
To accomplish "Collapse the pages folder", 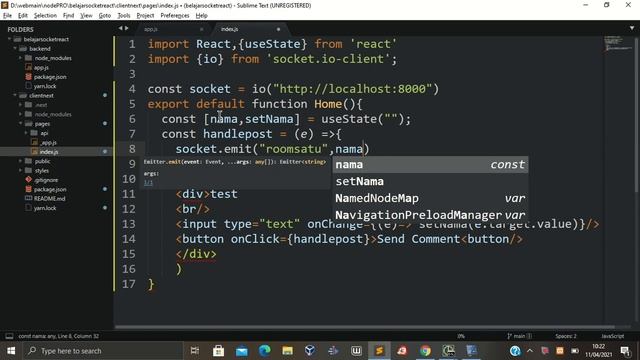I will [x=20, y=123].
